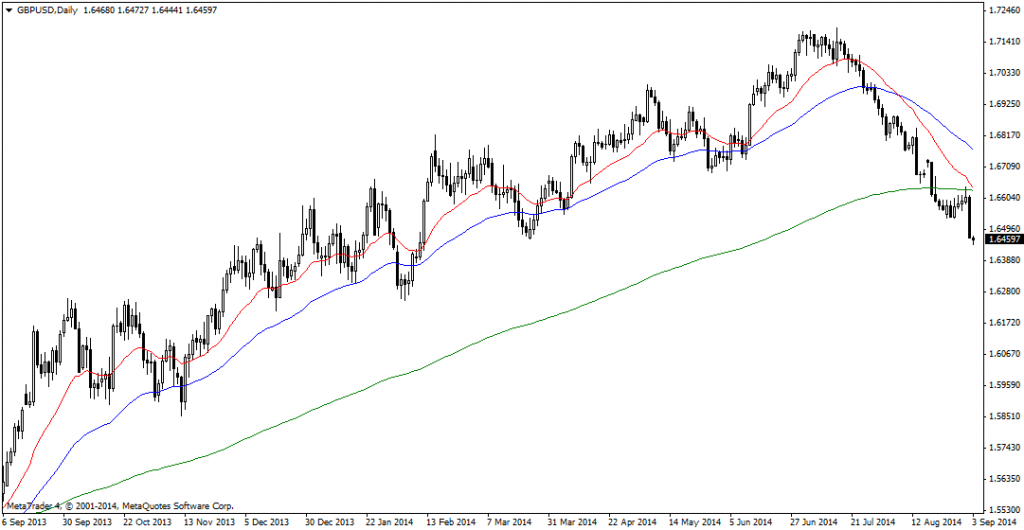1024x530 pixels.
Task: Click the 12 Aug 2014 date label
Action: tap(935, 522)
